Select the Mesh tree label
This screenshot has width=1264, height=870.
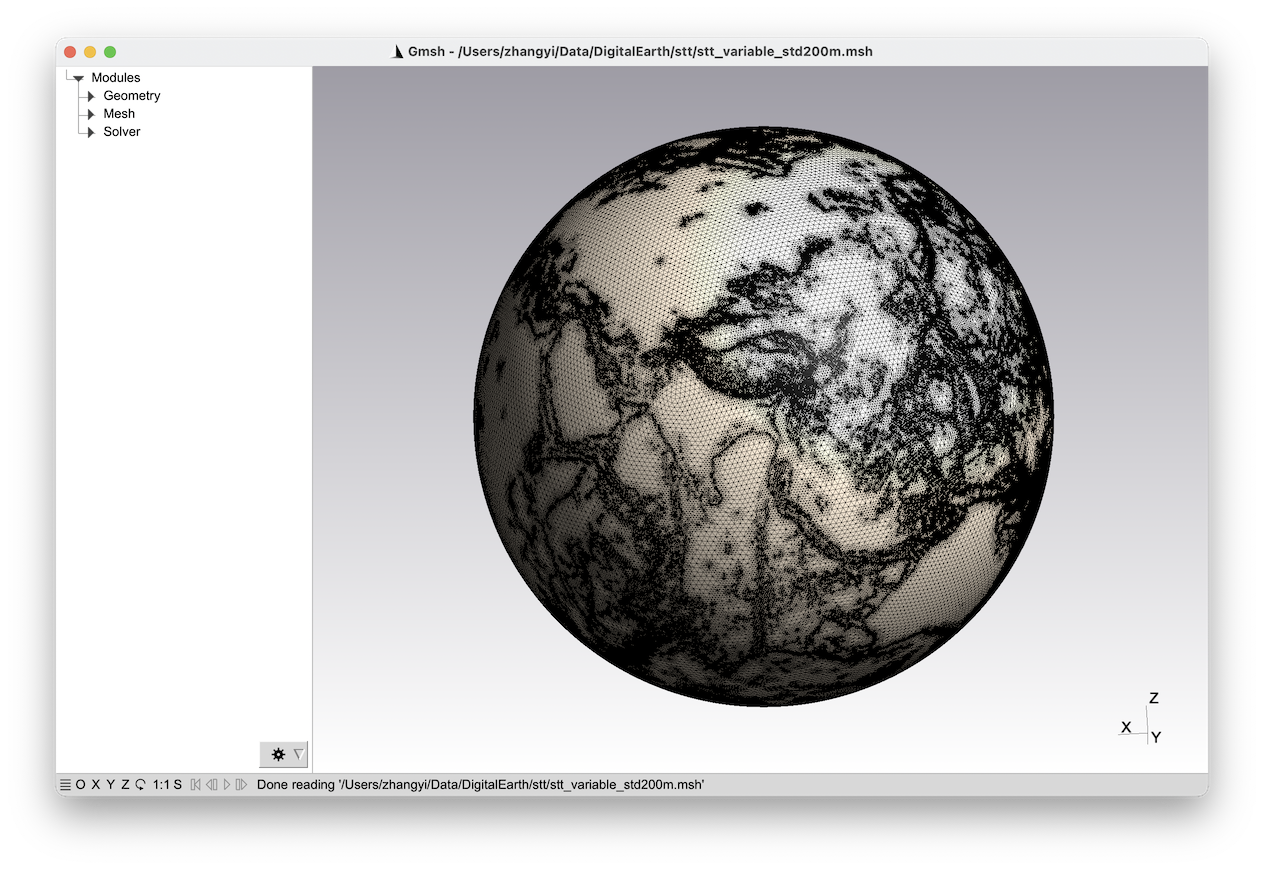[x=119, y=114]
